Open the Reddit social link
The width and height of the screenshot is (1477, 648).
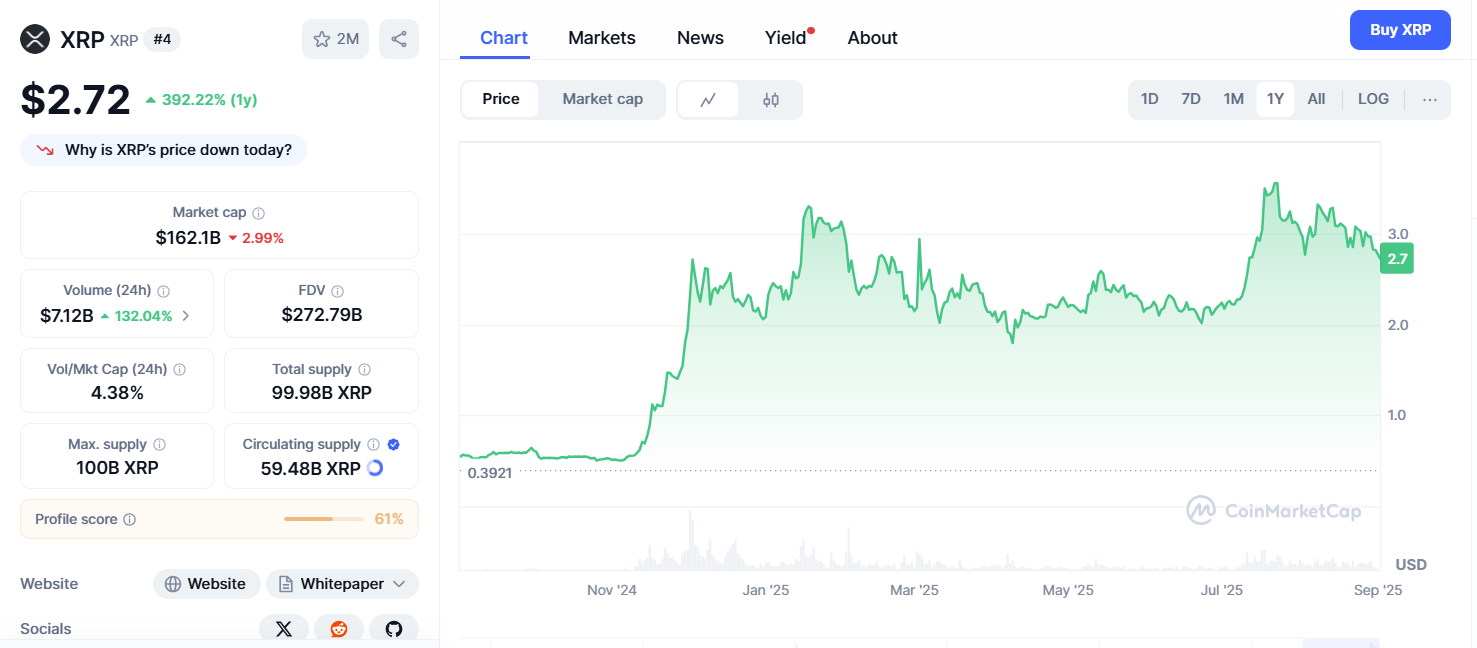click(x=339, y=629)
